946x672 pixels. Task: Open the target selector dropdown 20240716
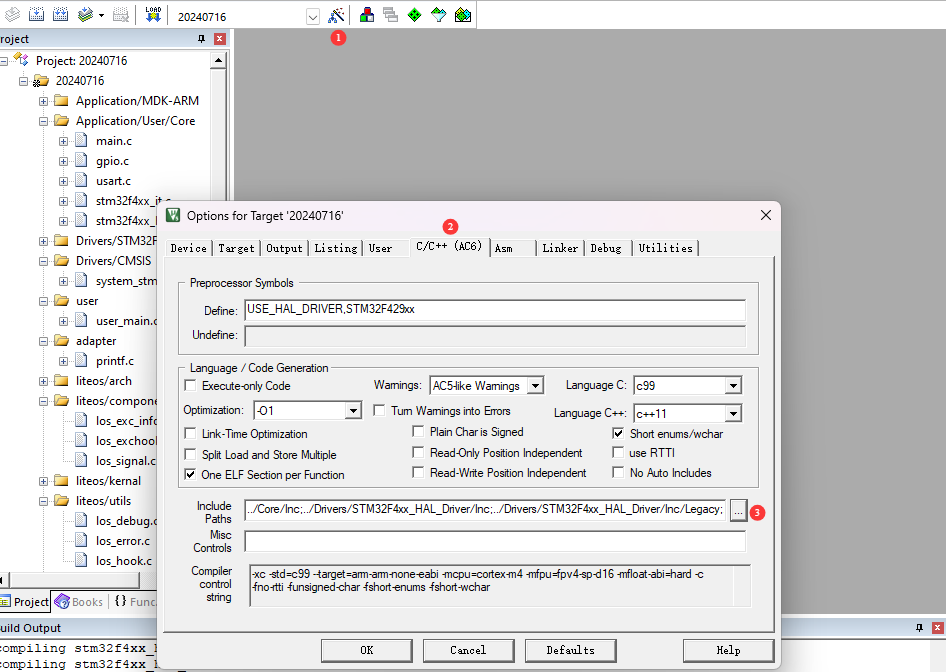tap(313, 17)
